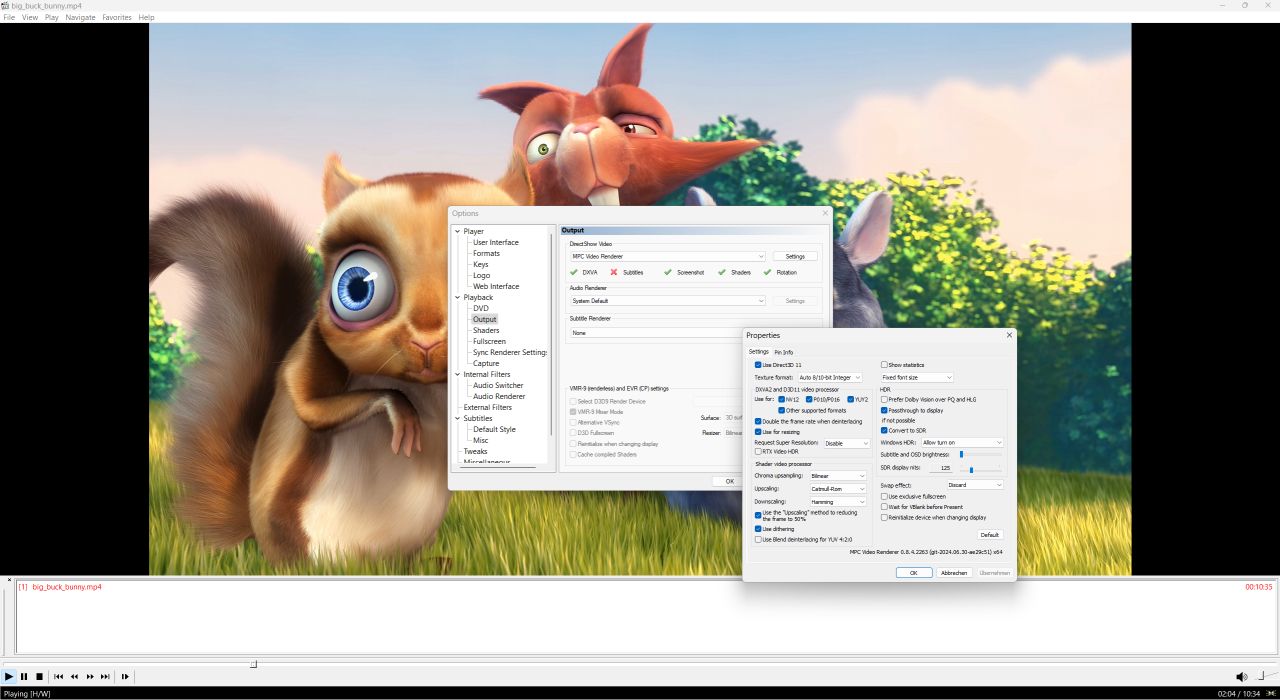Screen dimensions: 1280x700
Task: Uncheck the P010/P016 checkbox
Action: (809, 399)
